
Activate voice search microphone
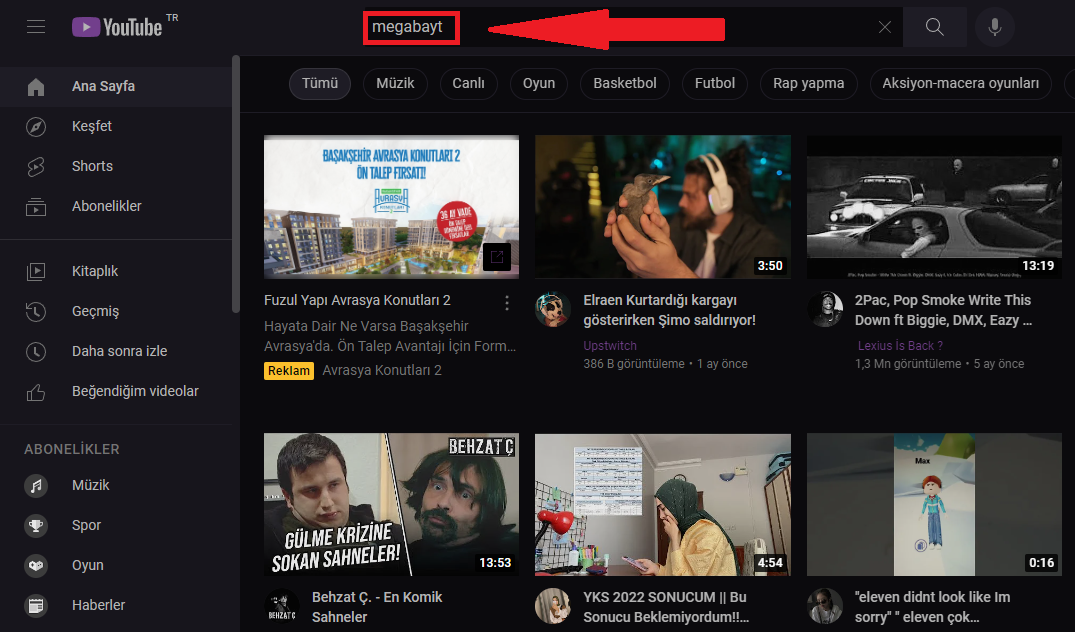[994, 27]
